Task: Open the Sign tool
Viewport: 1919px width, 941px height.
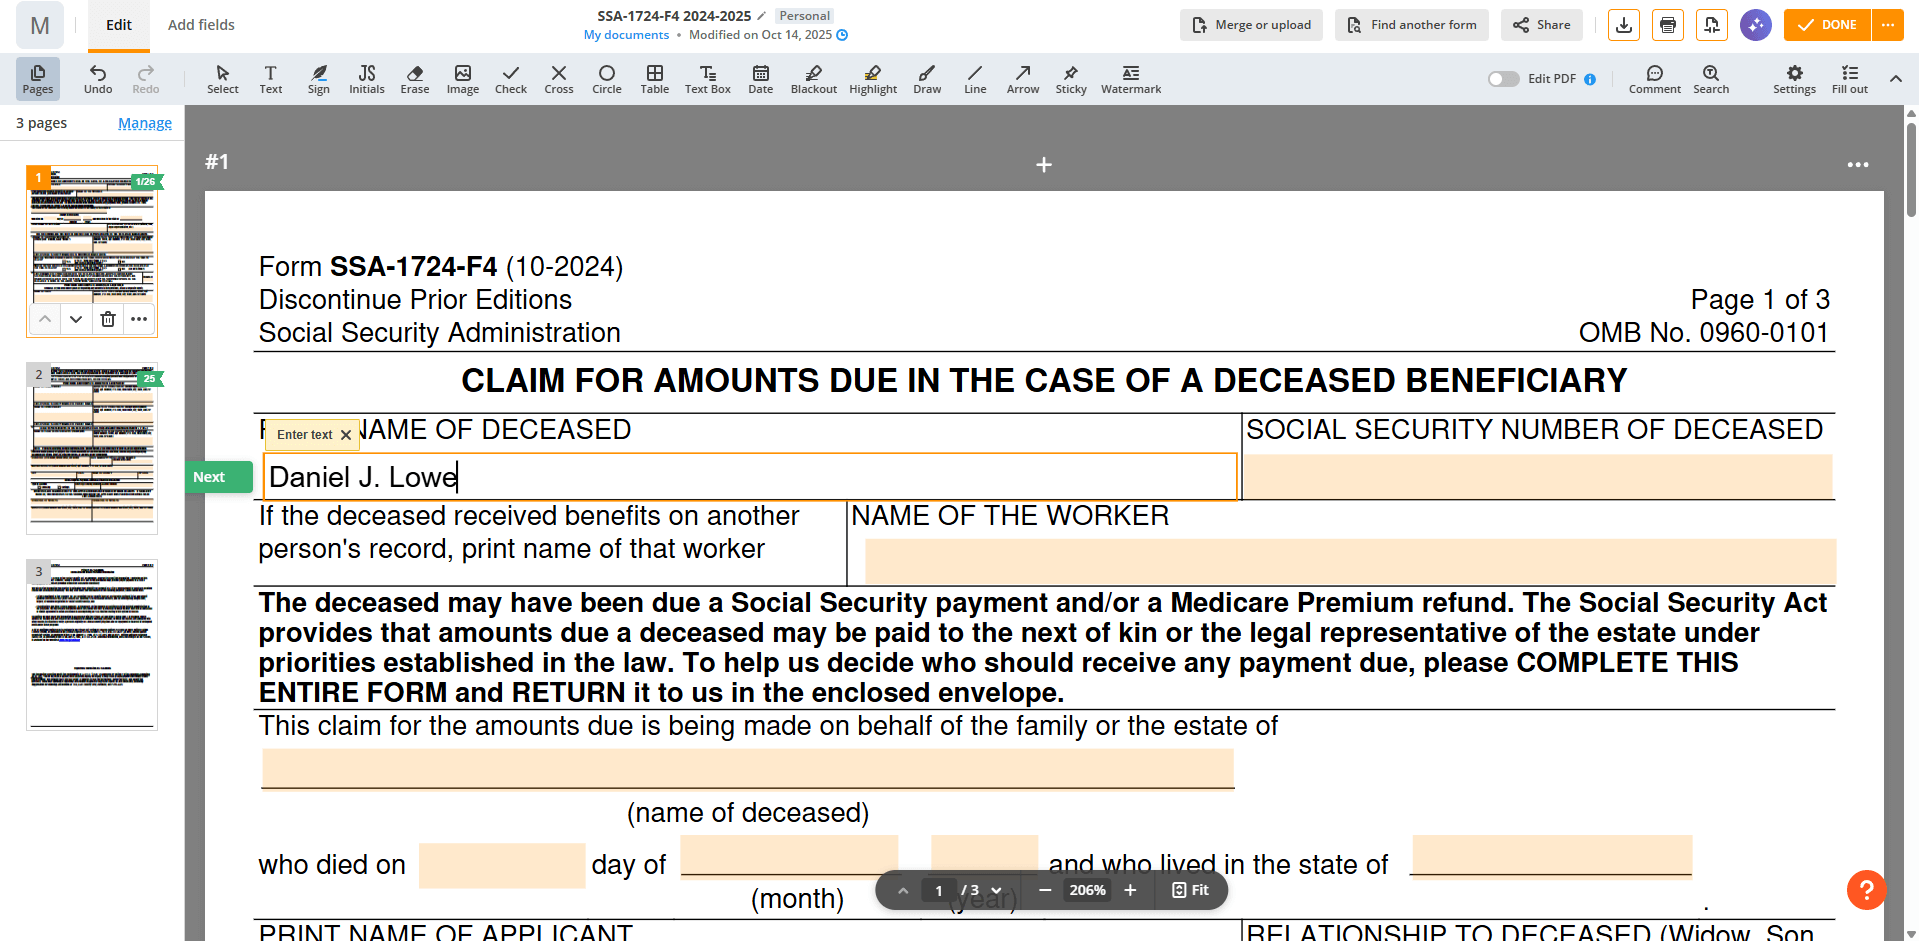Action: click(x=319, y=79)
